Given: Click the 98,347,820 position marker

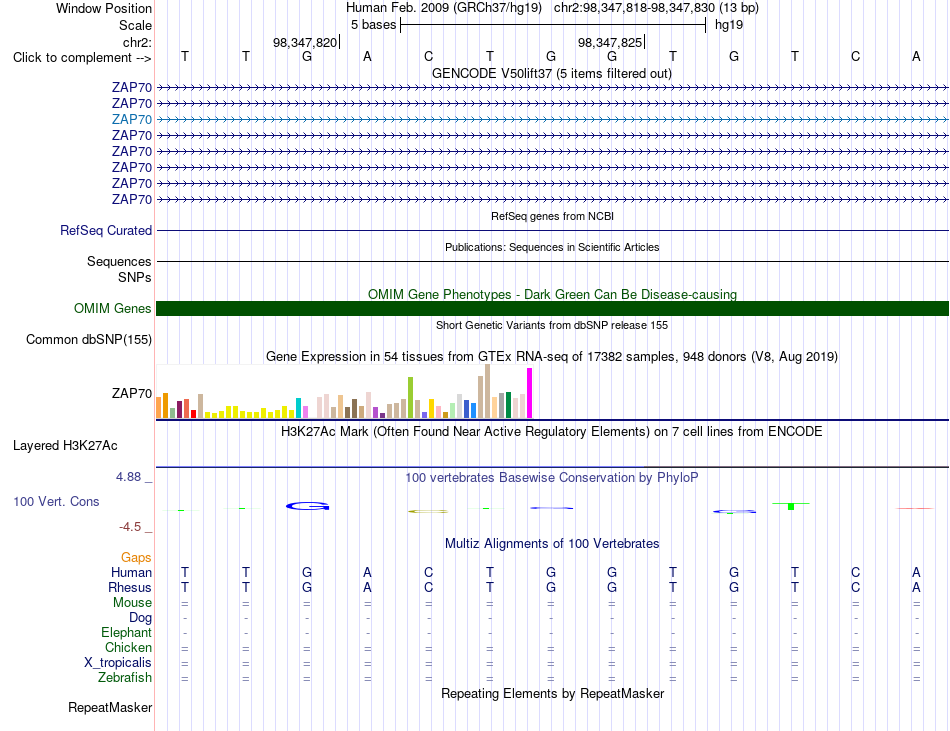Looking at the screenshot, I should 305,42.
